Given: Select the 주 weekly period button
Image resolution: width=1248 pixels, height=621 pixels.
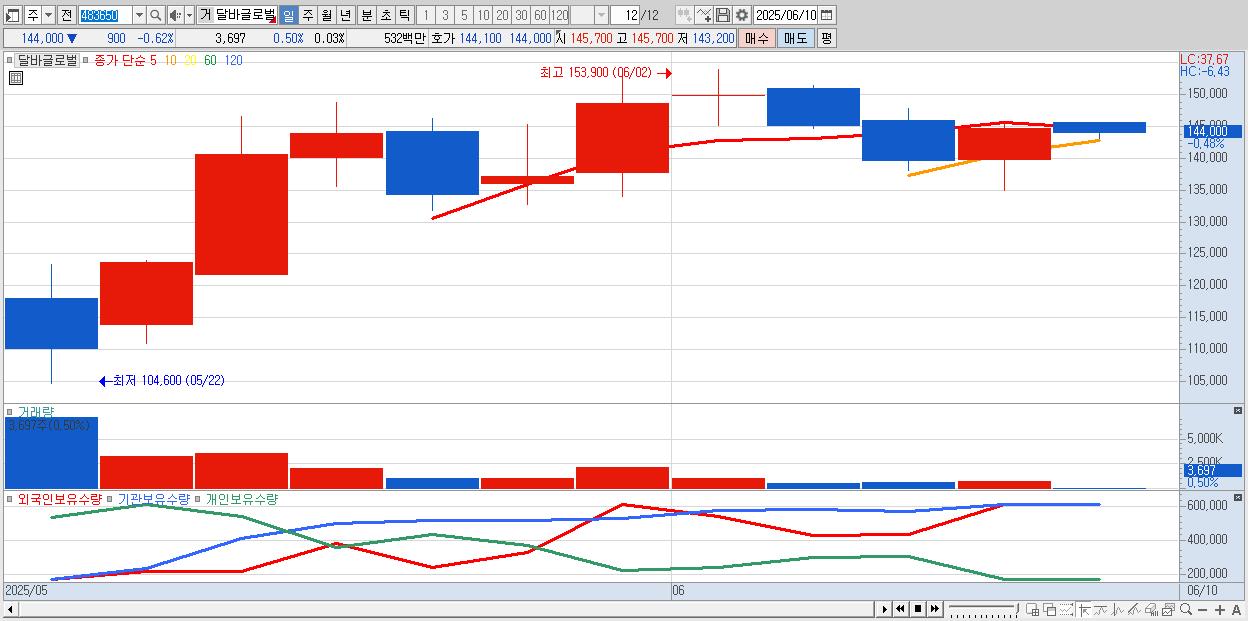Looking at the screenshot, I should click(x=307, y=15).
